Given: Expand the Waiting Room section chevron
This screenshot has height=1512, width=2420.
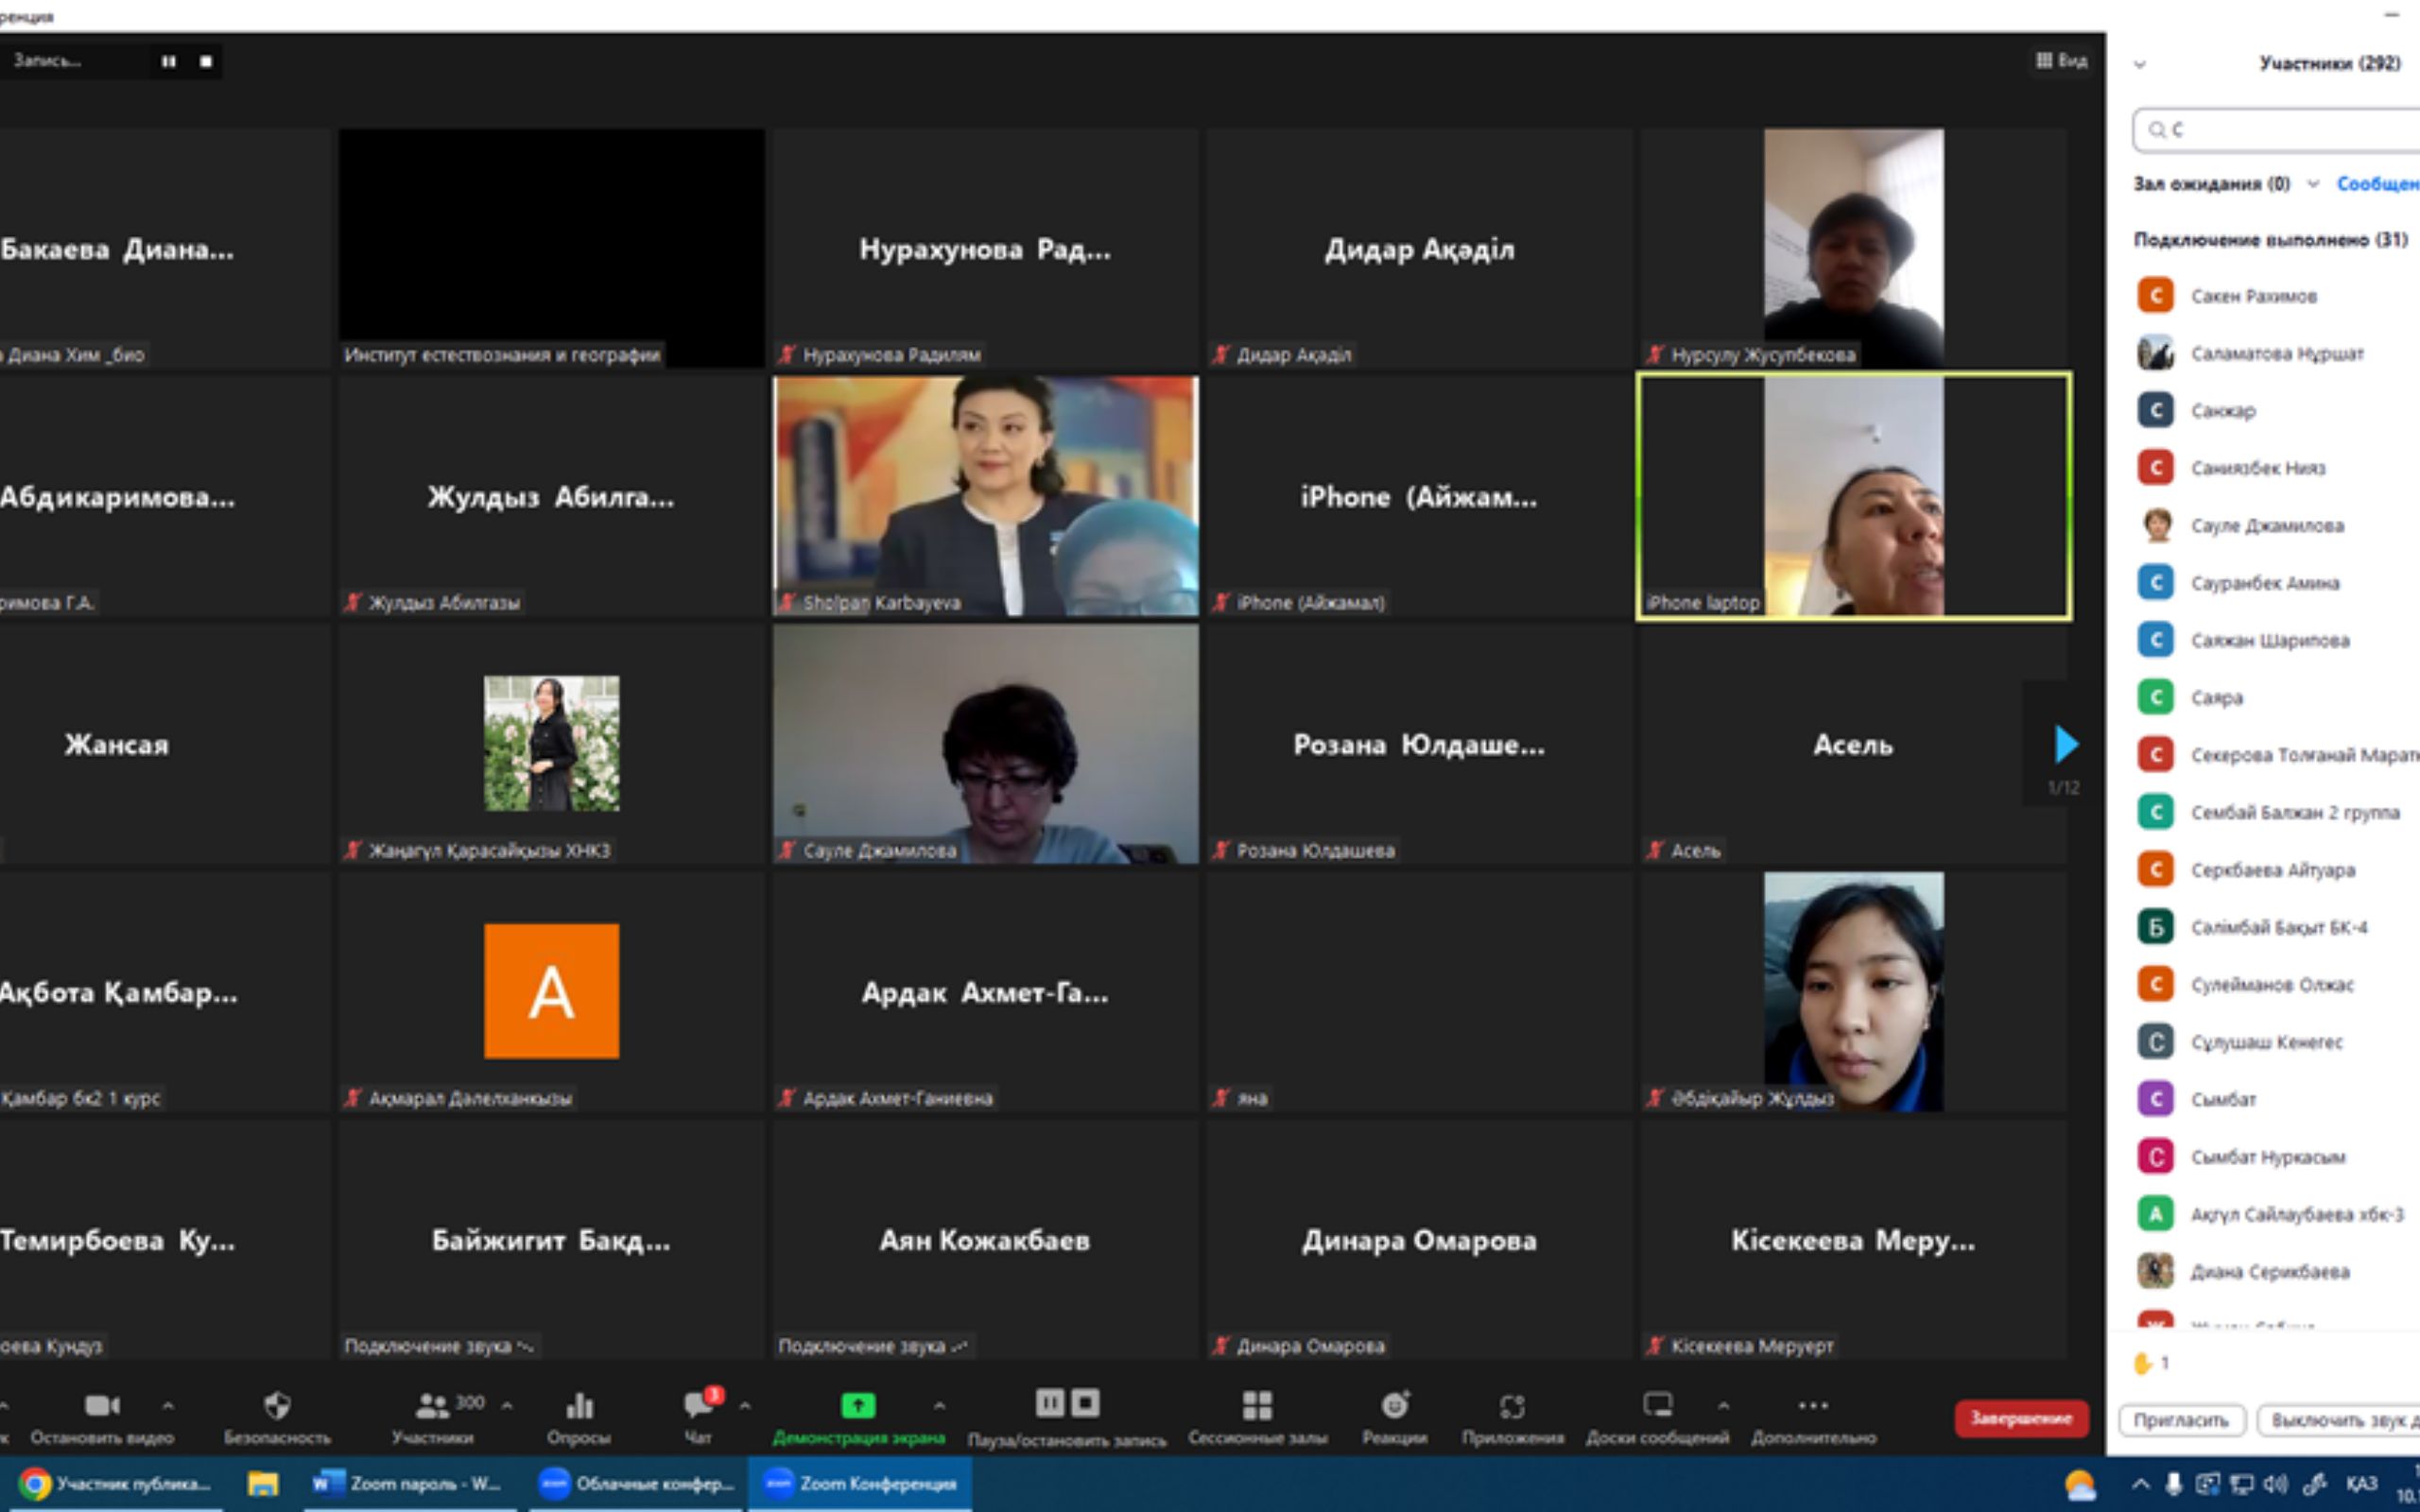Looking at the screenshot, I should 2313,184.
